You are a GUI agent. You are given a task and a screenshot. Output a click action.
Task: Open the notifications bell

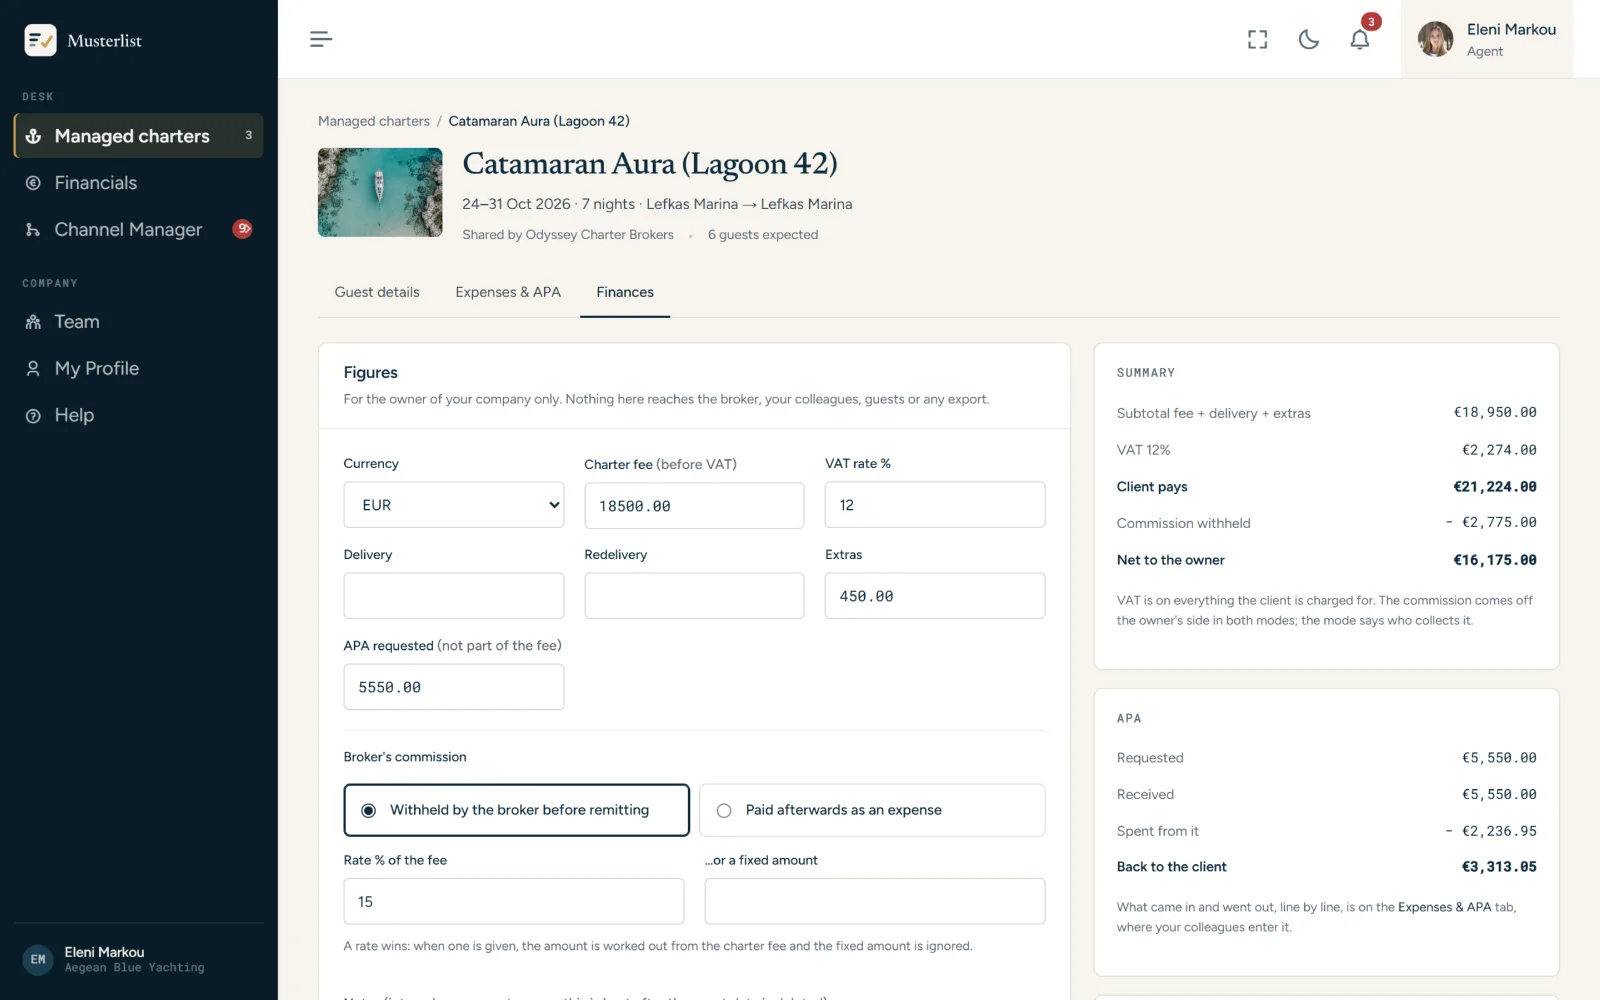[1359, 39]
